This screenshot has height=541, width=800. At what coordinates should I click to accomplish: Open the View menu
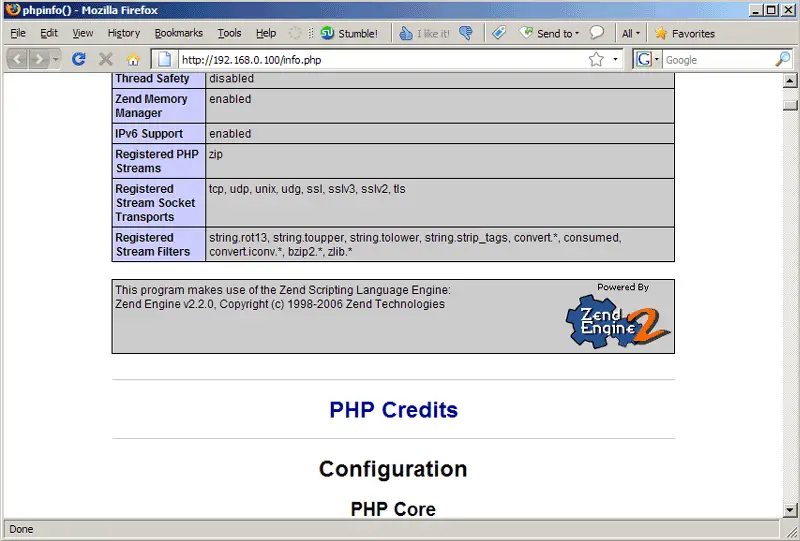[x=83, y=33]
